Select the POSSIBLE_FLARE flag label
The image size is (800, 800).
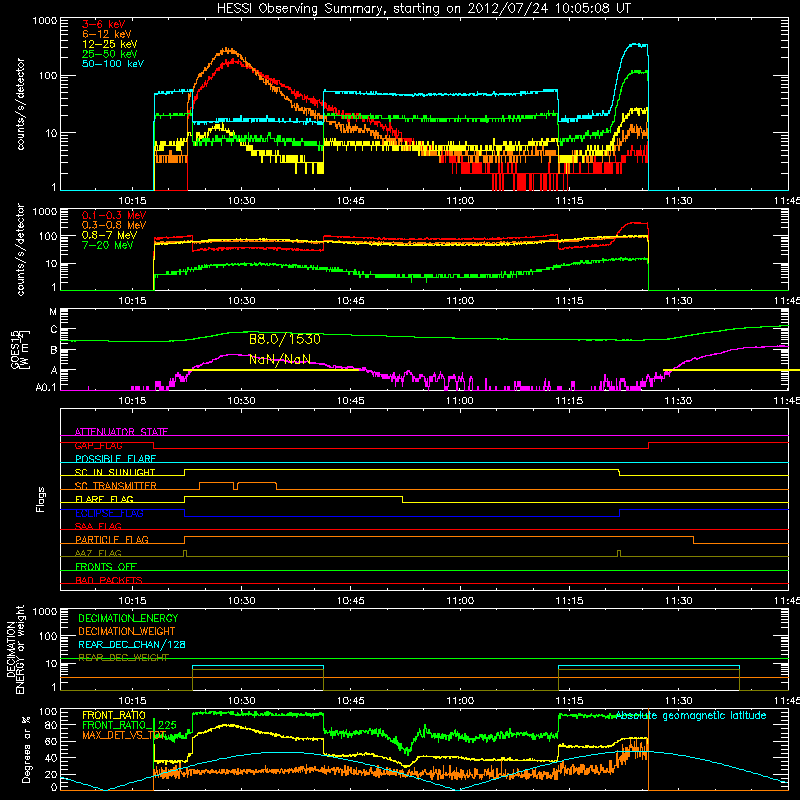click(115, 459)
